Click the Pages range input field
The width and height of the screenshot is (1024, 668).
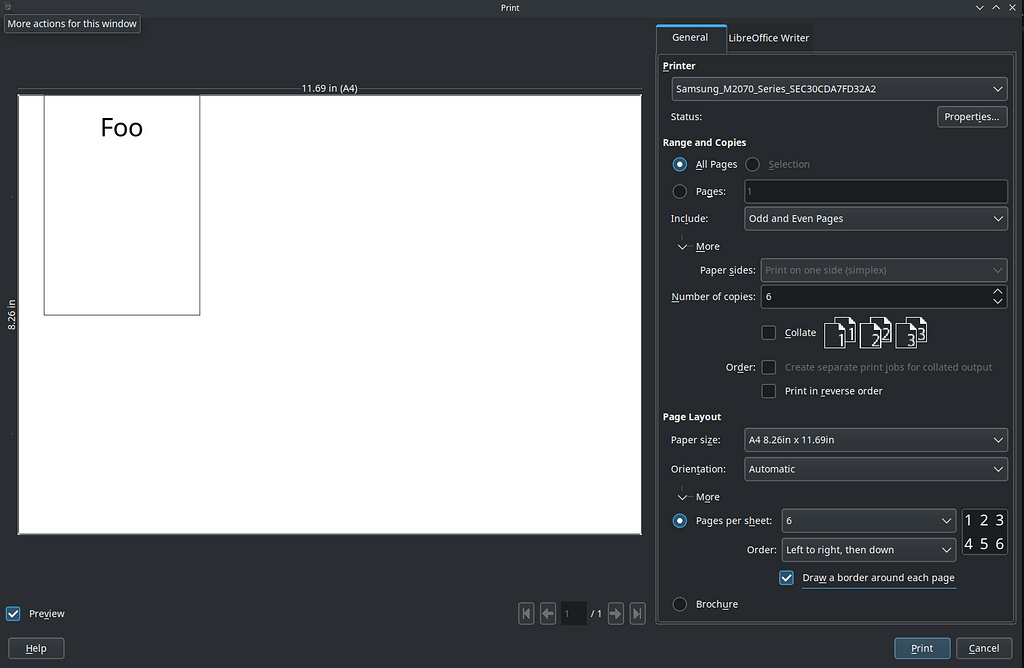(876, 191)
